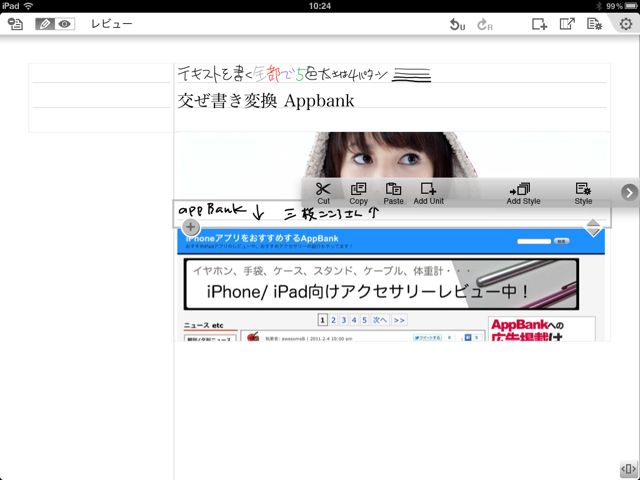Go to page 5 in pagination
Viewport: 640px width, 480px height.
pyautogui.click(x=364, y=320)
